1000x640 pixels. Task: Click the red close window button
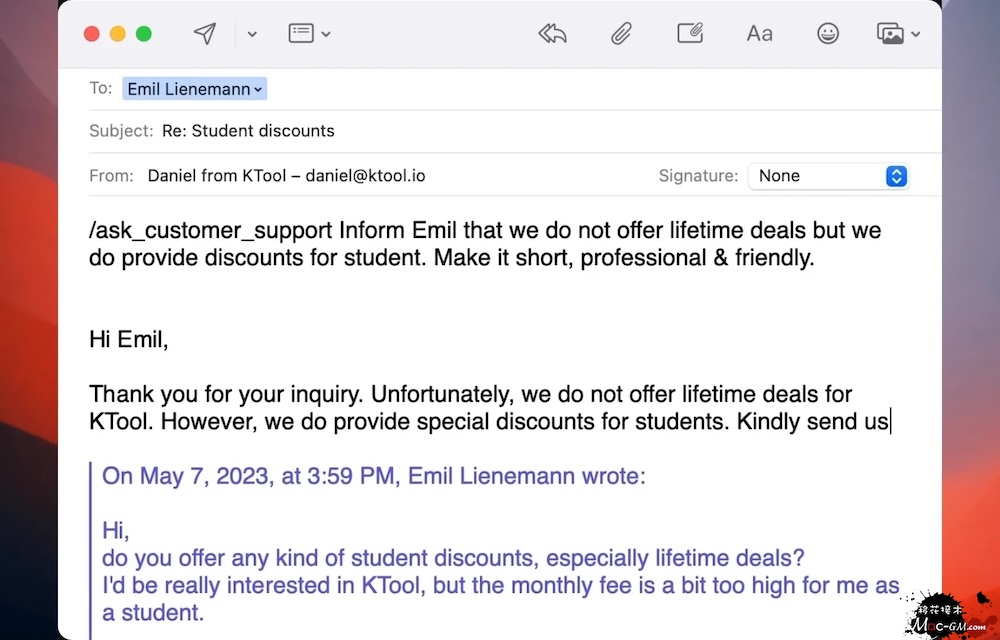(92, 34)
